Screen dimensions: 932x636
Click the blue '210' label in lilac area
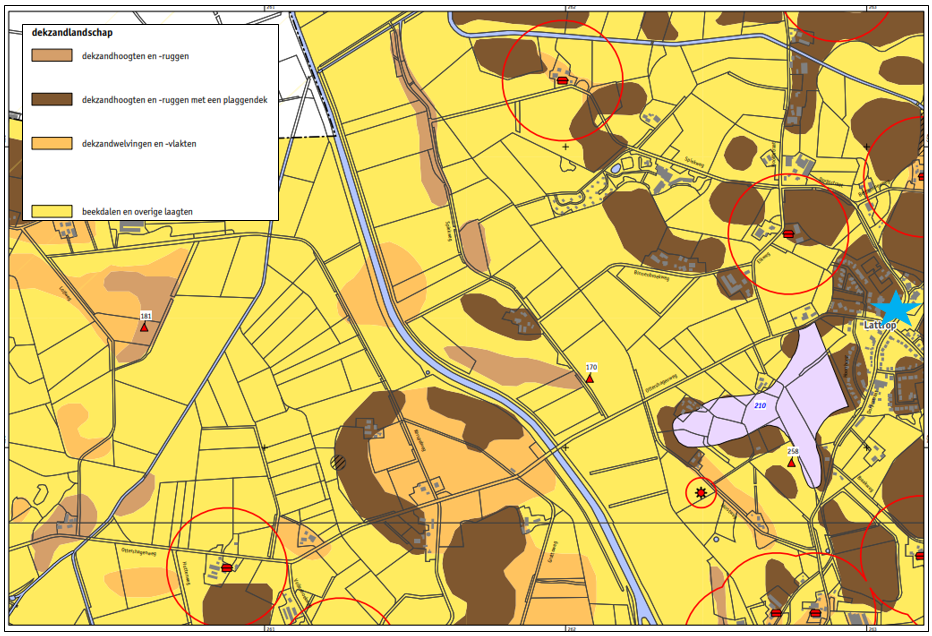click(760, 405)
